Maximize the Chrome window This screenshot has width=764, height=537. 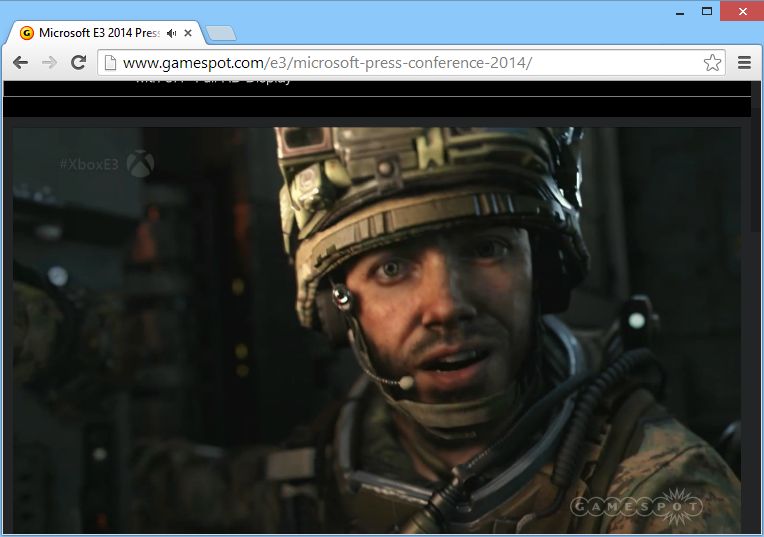click(x=707, y=11)
